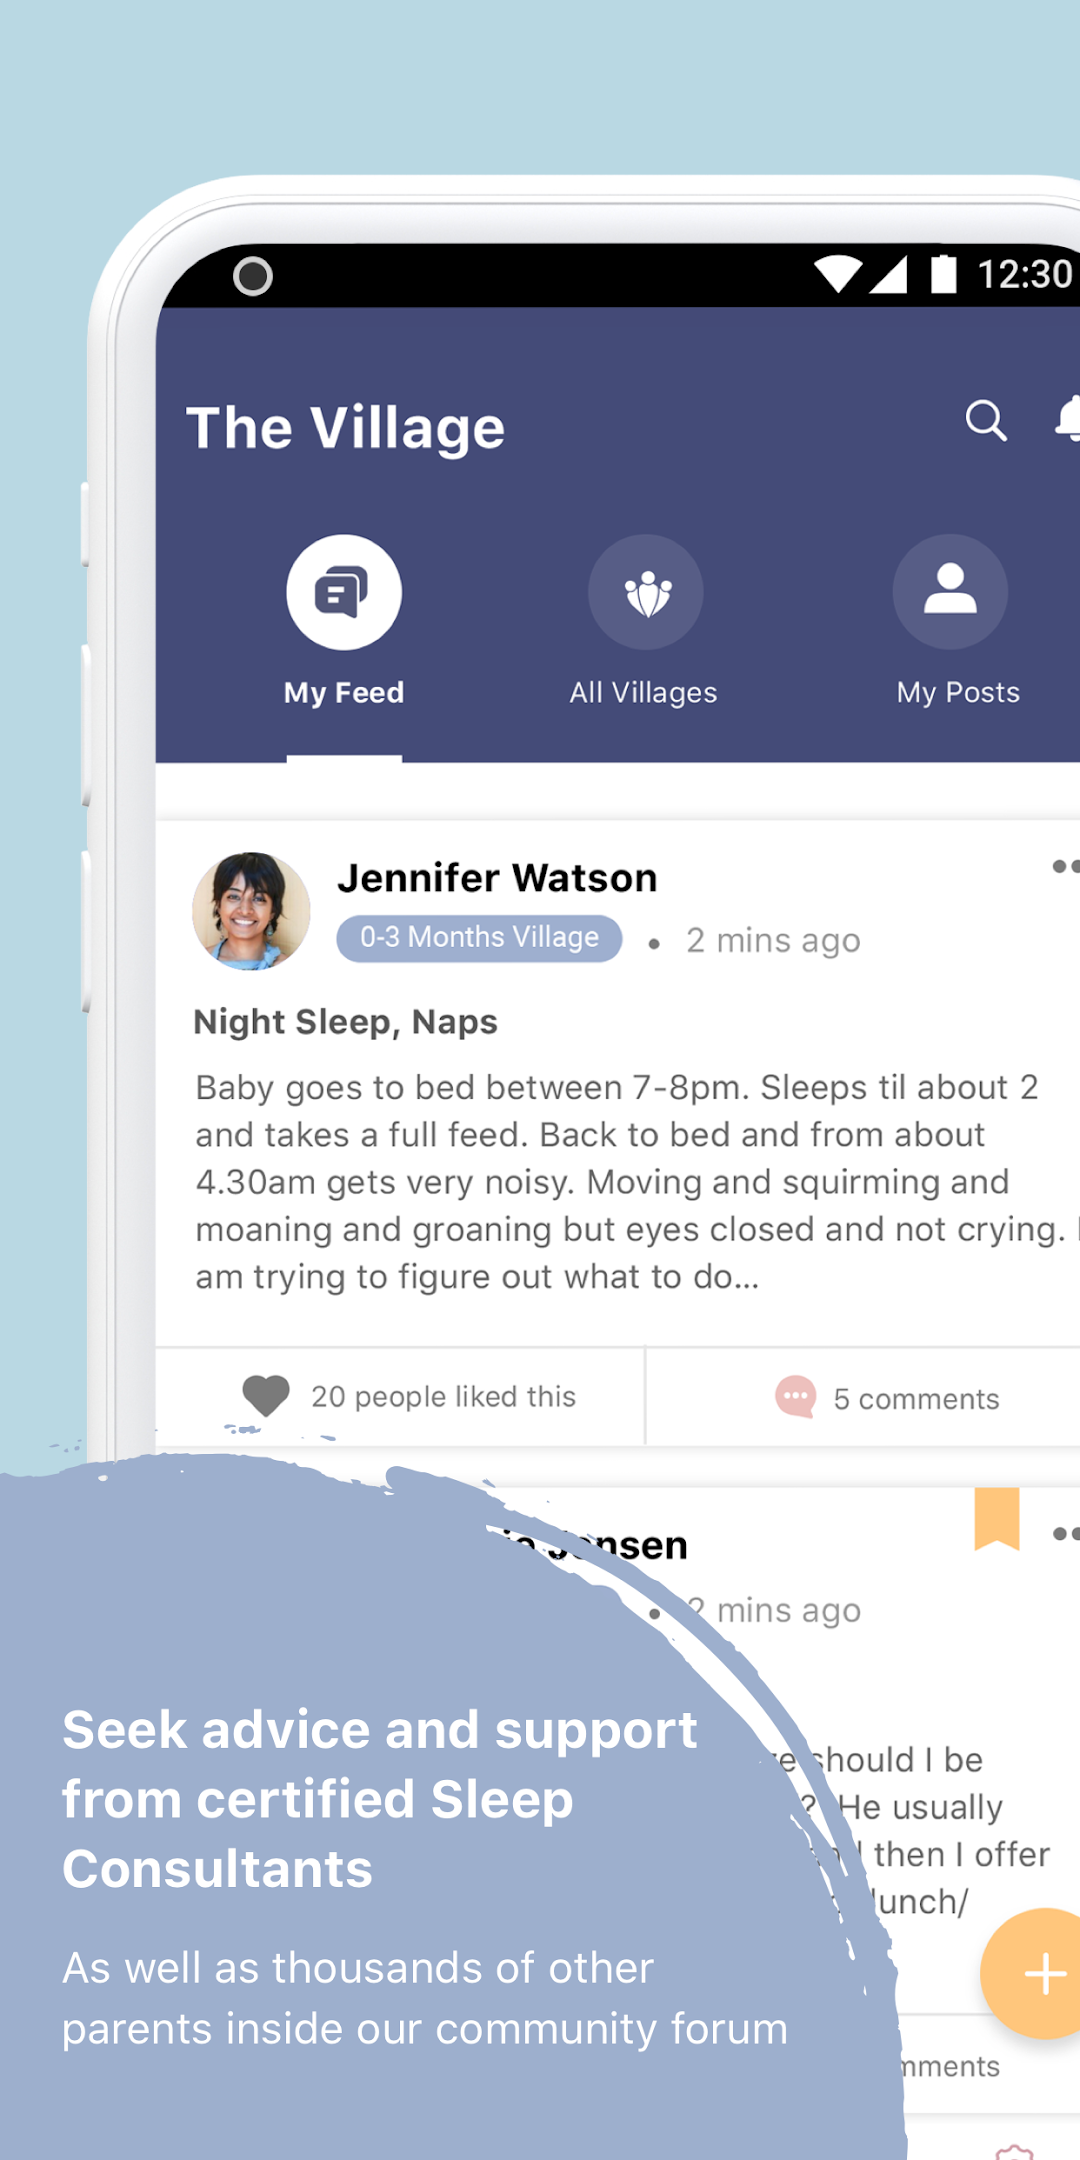
Task: Toggle the bookmark on the second post
Action: (997, 1519)
